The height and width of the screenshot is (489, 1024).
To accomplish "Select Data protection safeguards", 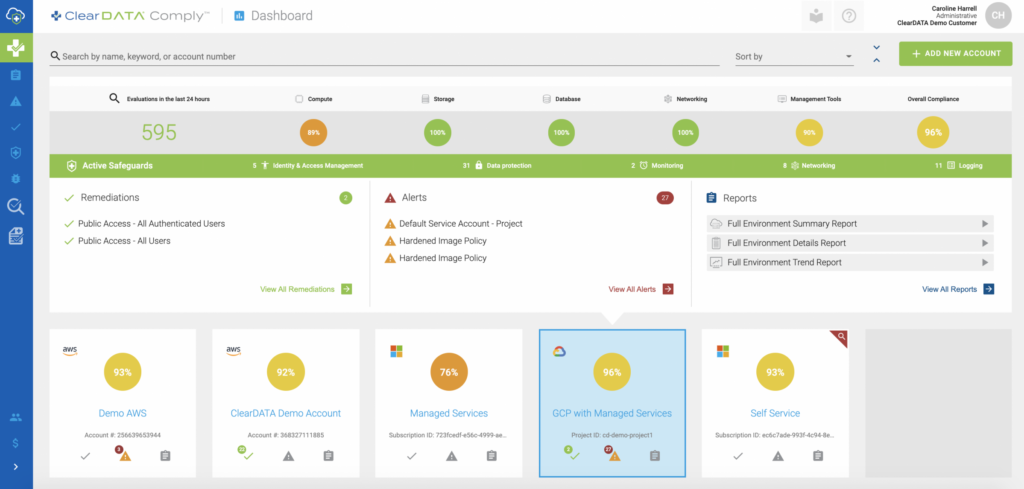I will point(497,166).
